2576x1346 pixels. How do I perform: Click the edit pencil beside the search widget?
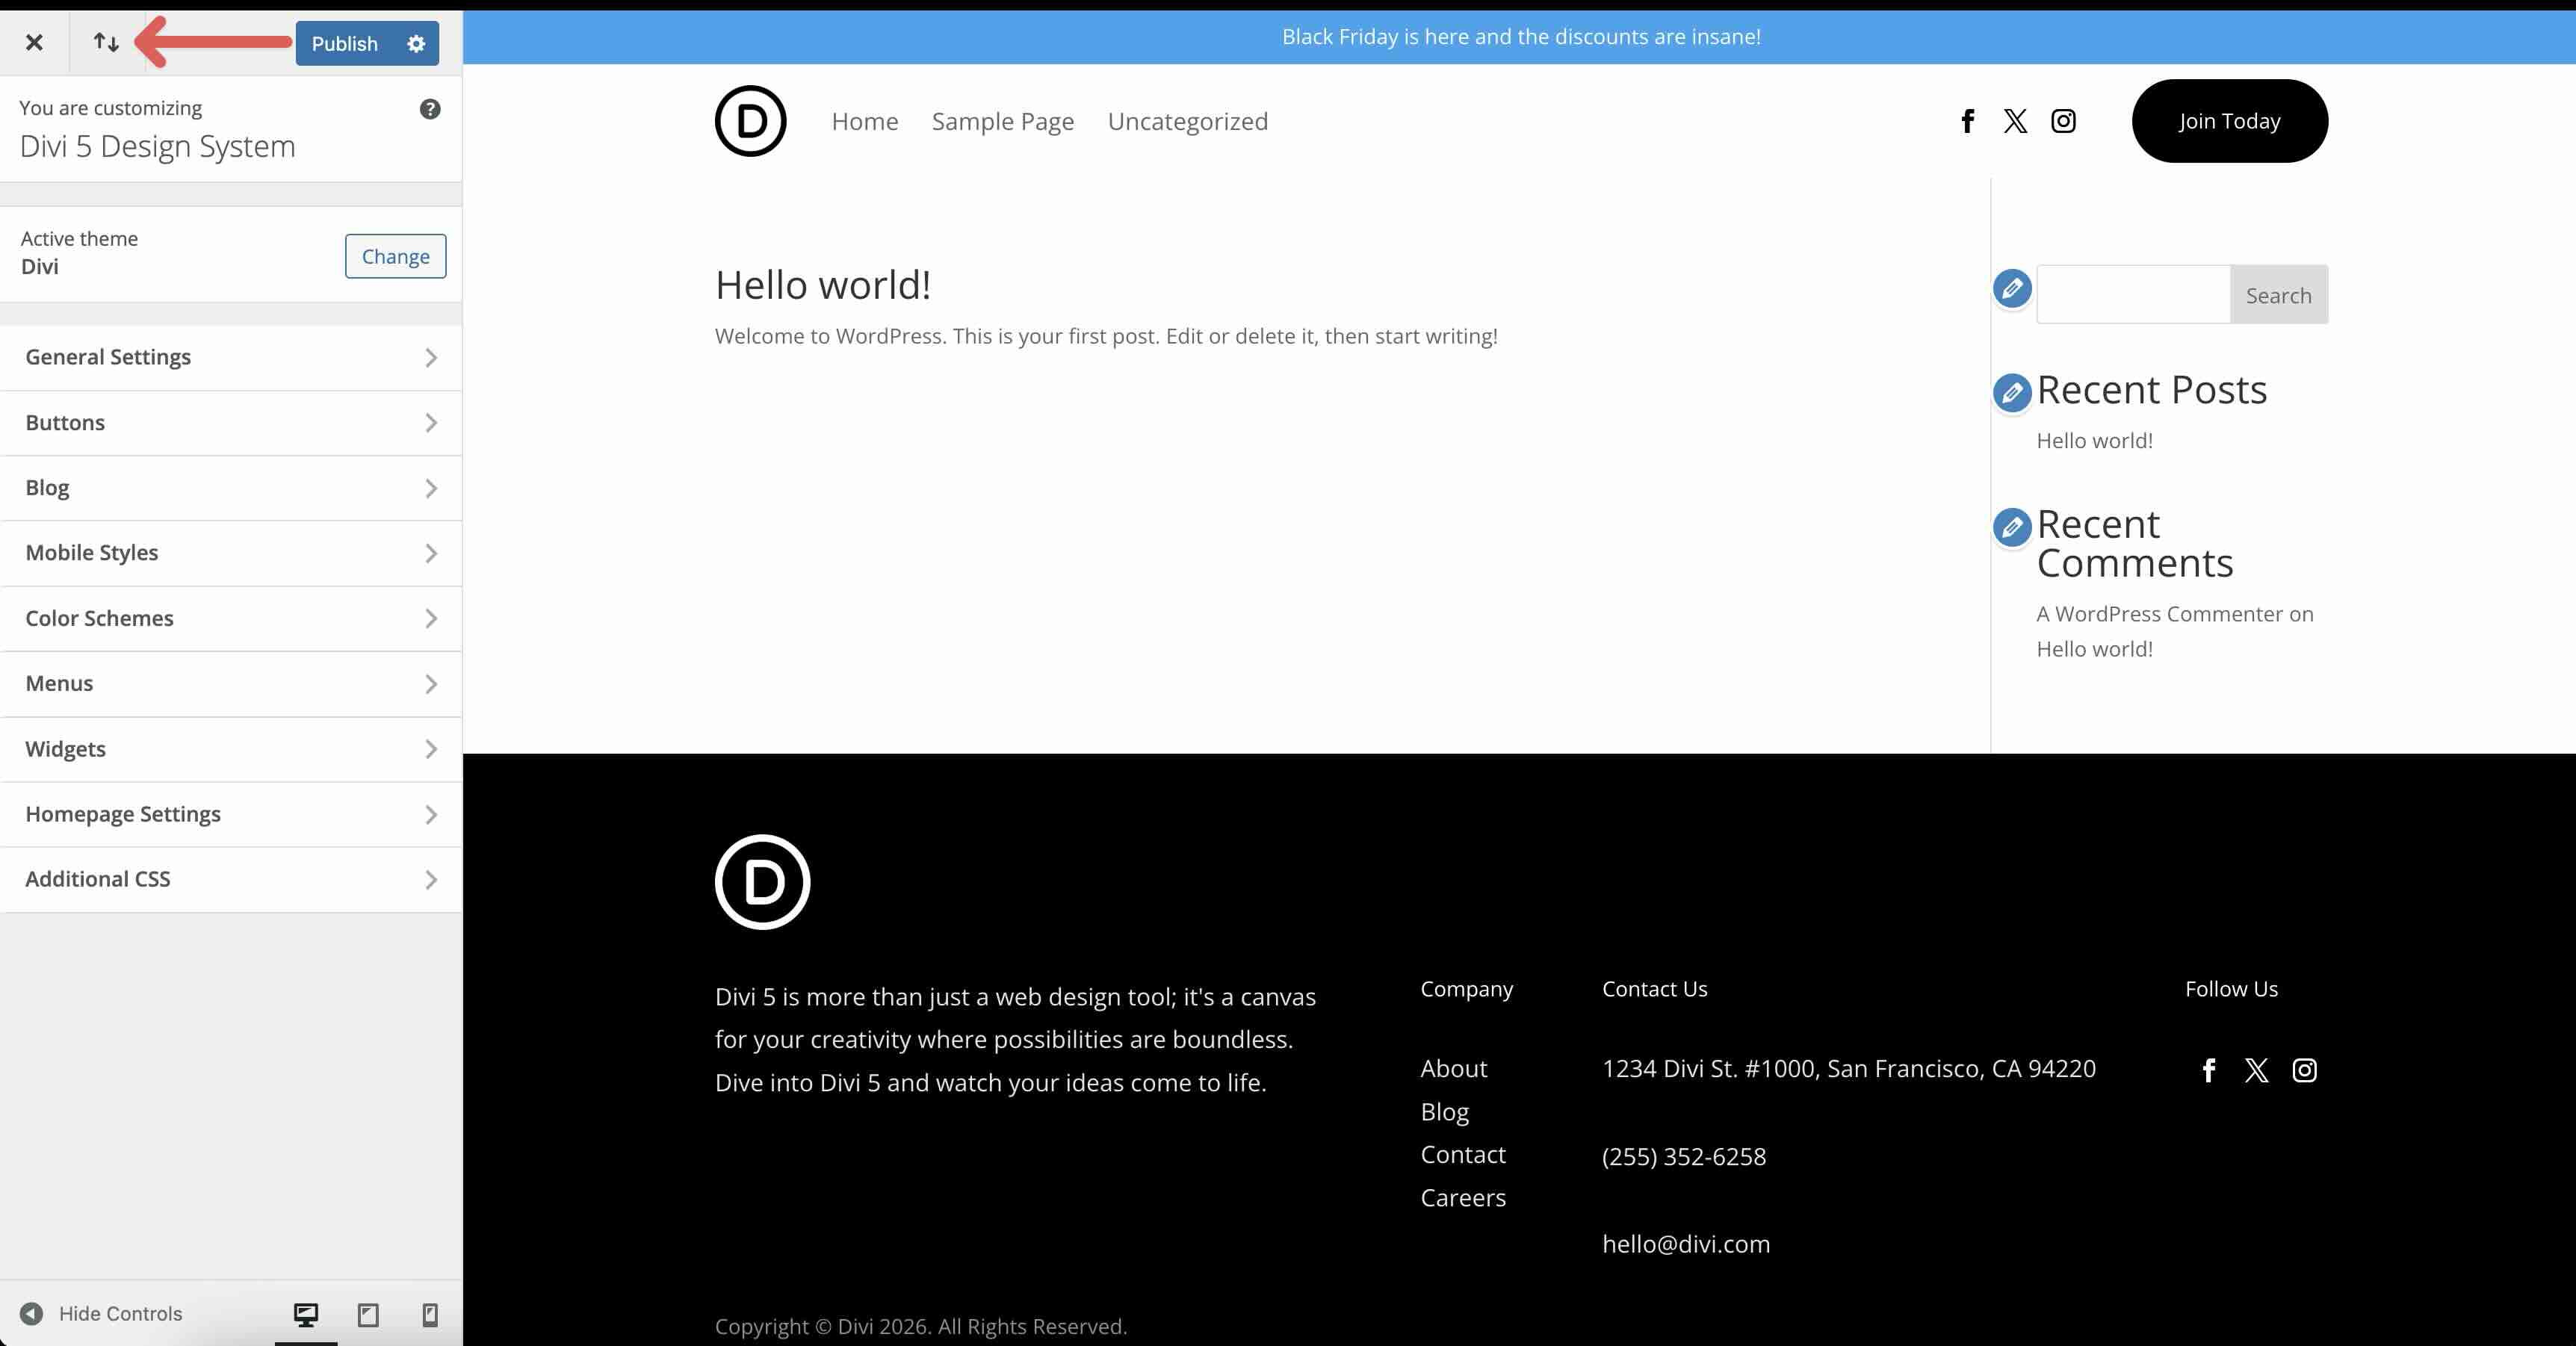click(2012, 290)
